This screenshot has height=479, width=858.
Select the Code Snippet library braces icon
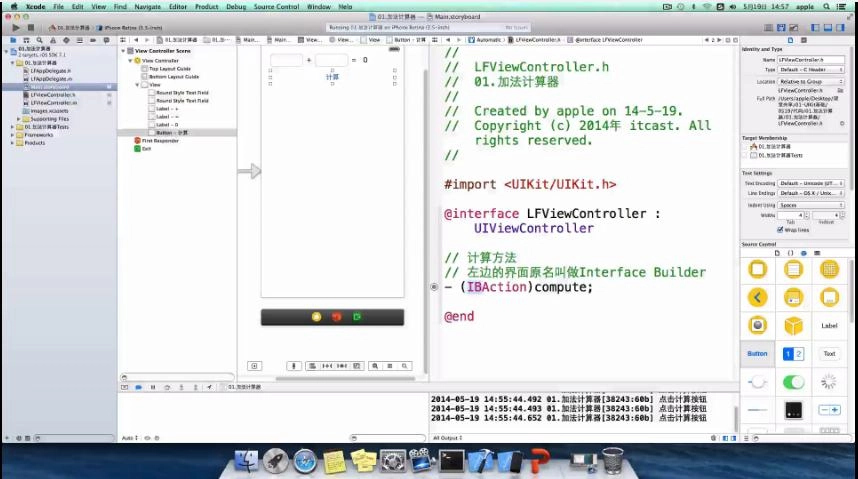pyautogui.click(x=790, y=253)
